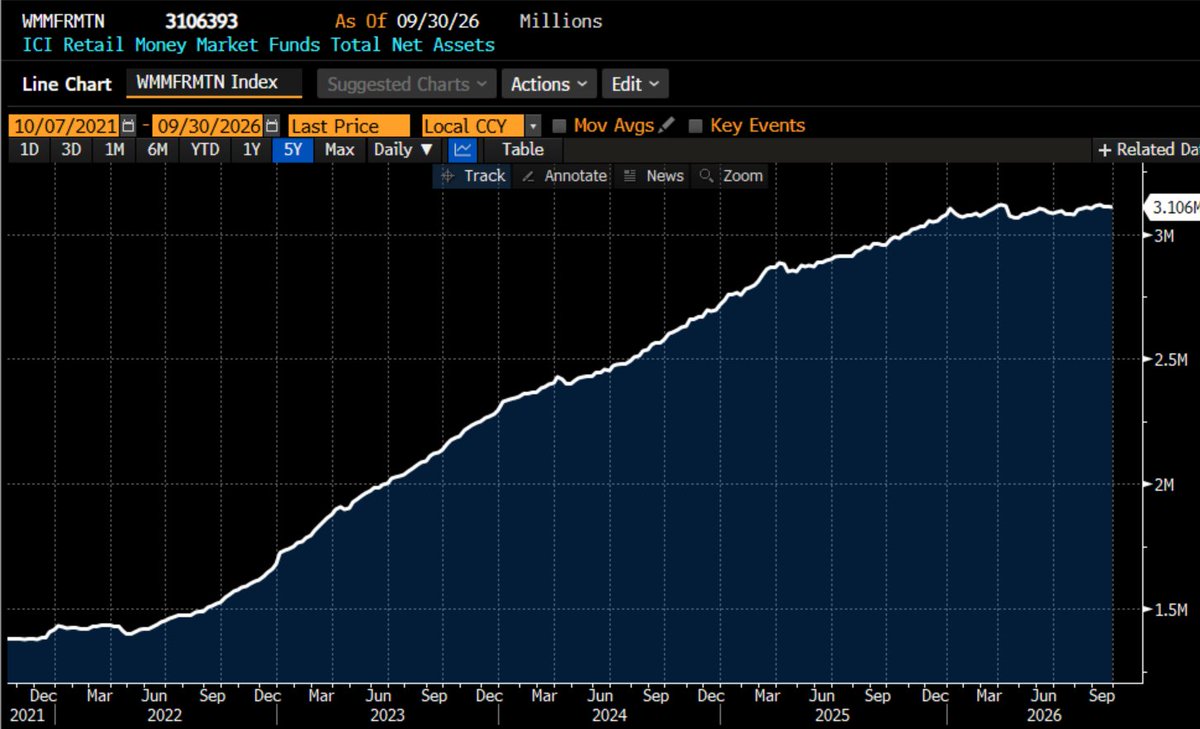The height and width of the screenshot is (729, 1200).
Task: Select the 3D time range
Action: click(x=71, y=150)
